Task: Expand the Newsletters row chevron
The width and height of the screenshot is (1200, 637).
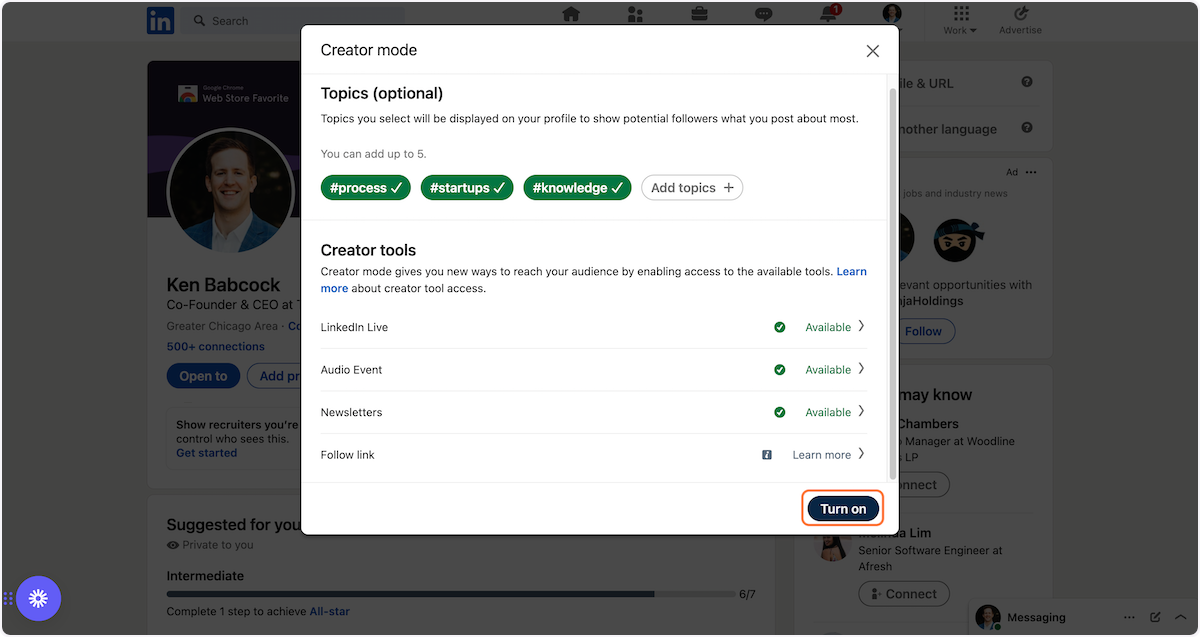Action: [x=861, y=411]
